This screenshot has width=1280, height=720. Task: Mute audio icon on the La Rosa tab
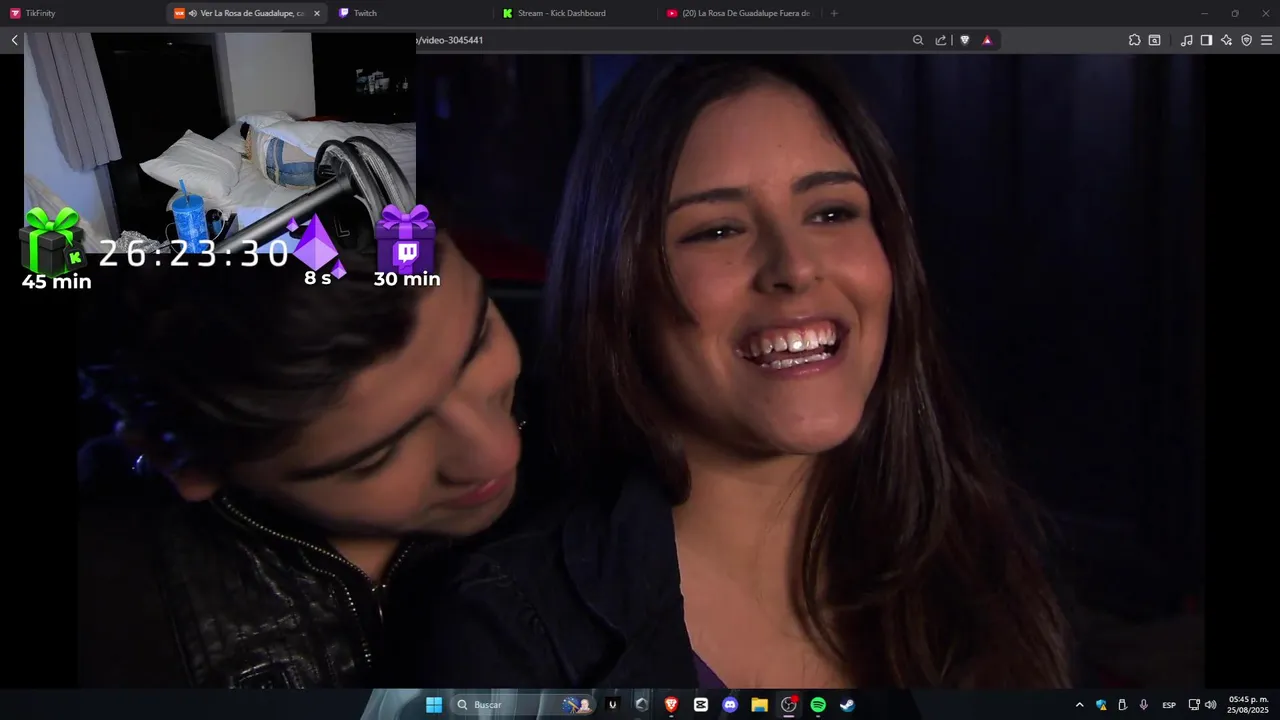(x=192, y=13)
